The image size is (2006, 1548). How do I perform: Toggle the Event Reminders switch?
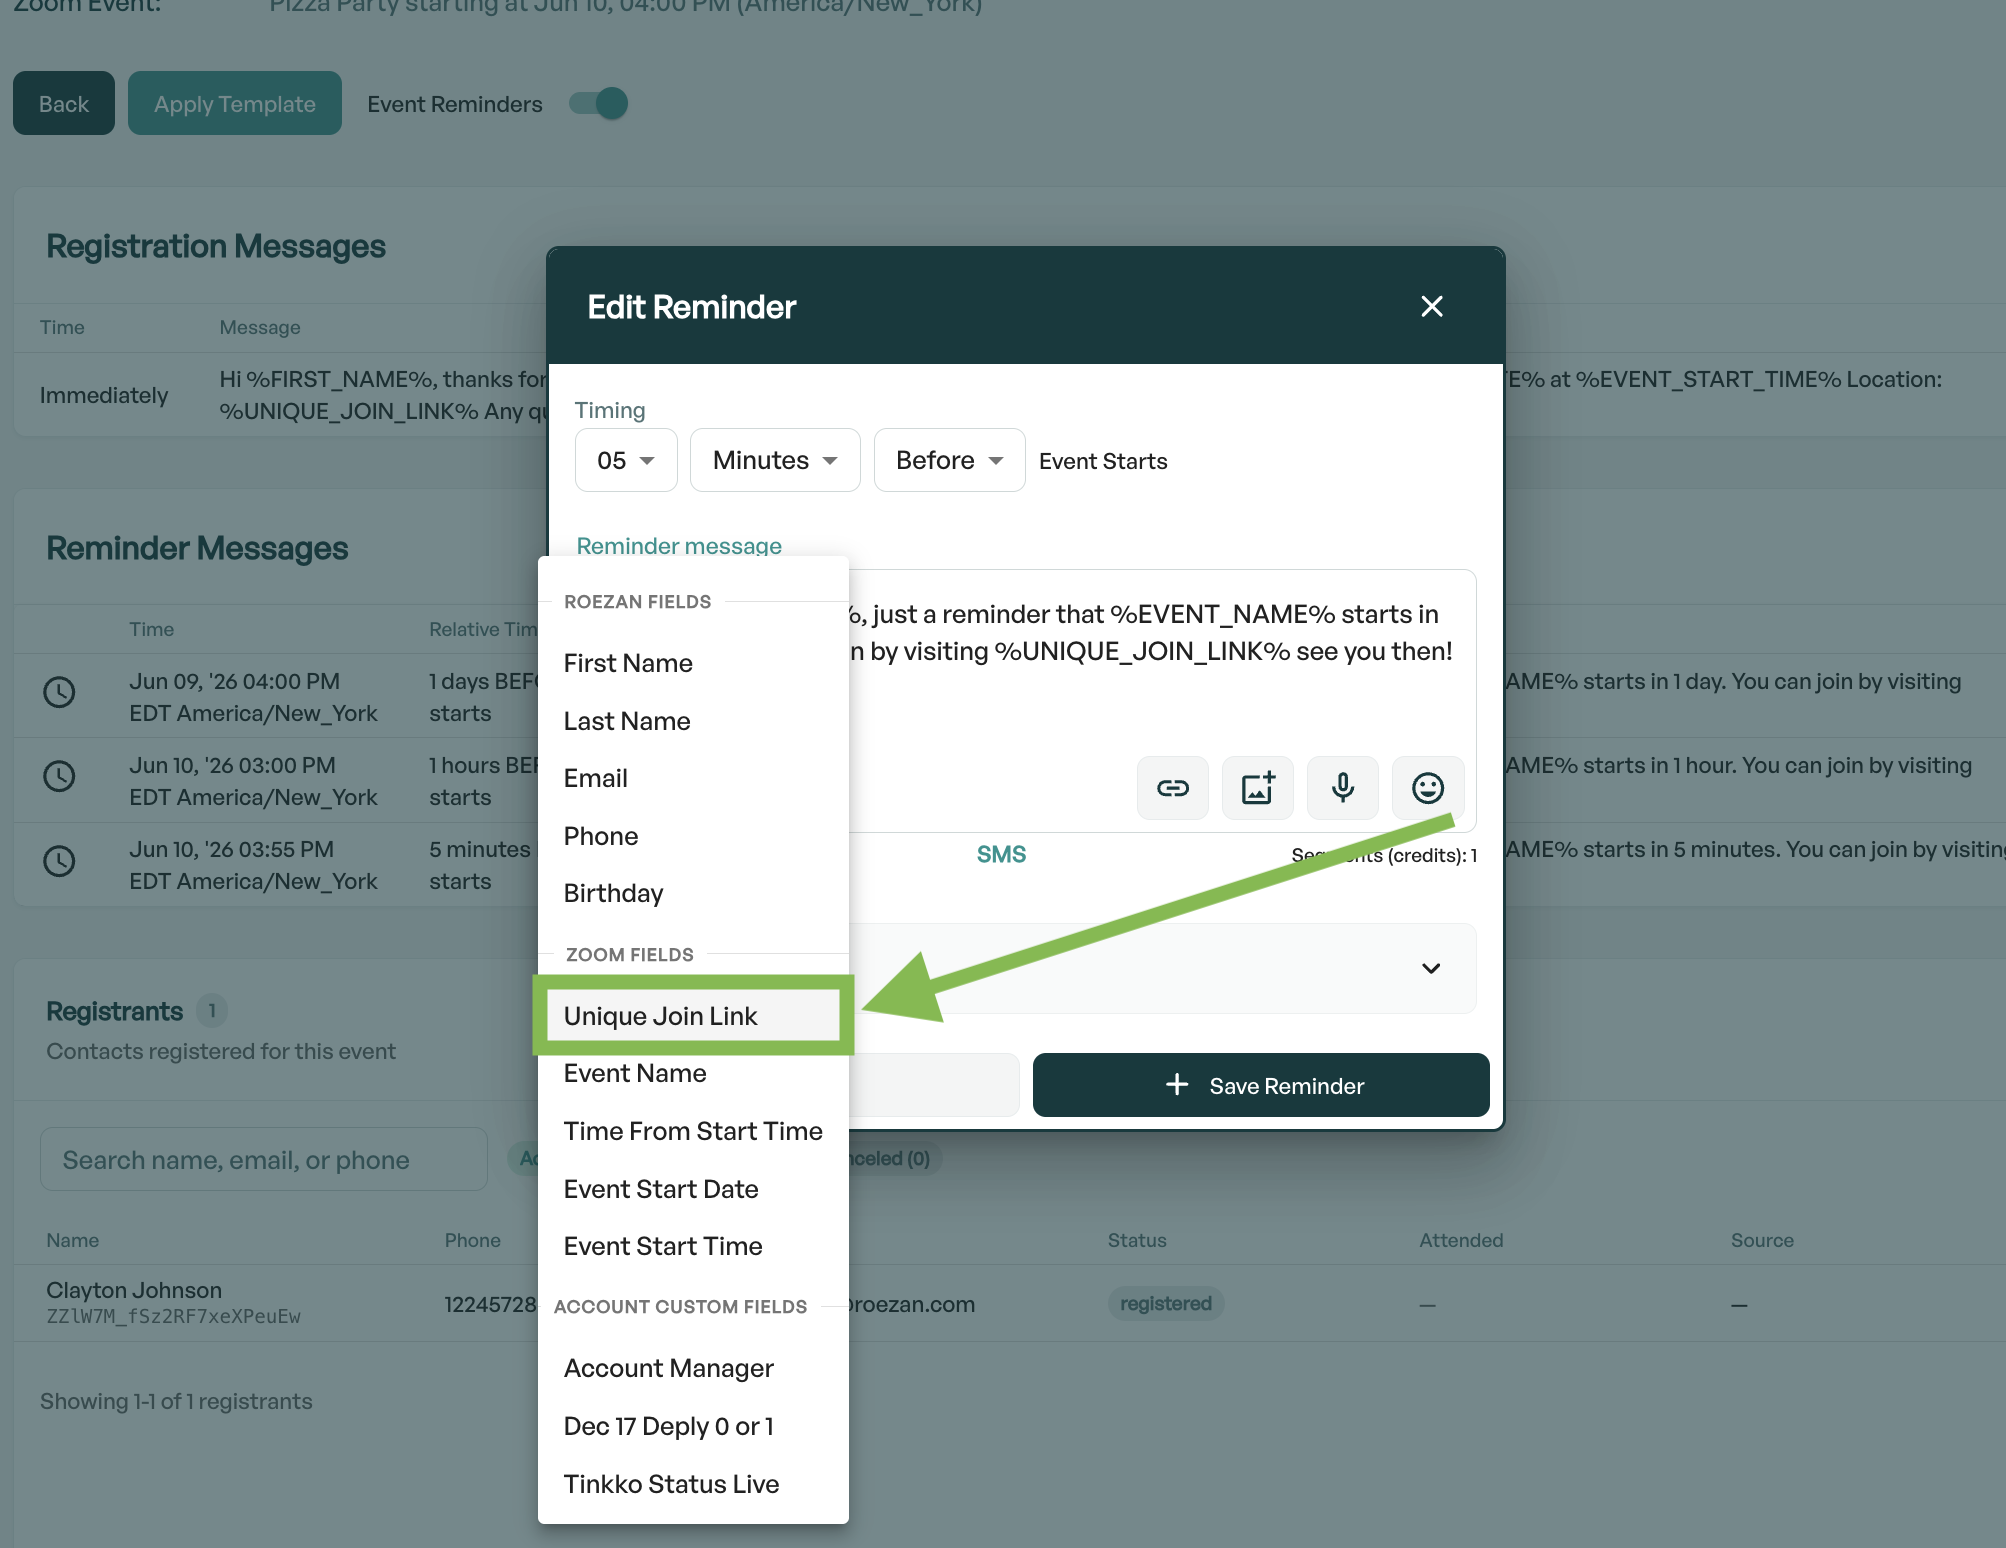(598, 104)
